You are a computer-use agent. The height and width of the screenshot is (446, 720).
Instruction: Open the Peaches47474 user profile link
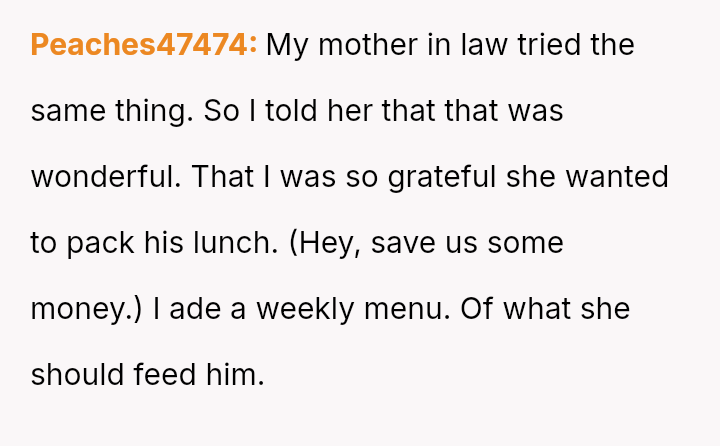pos(144,45)
